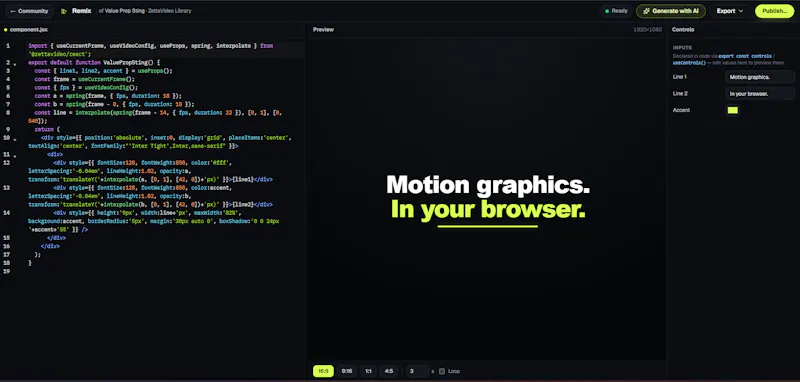Click the 'const b = spring' code line

pyautogui.click(x=115, y=104)
